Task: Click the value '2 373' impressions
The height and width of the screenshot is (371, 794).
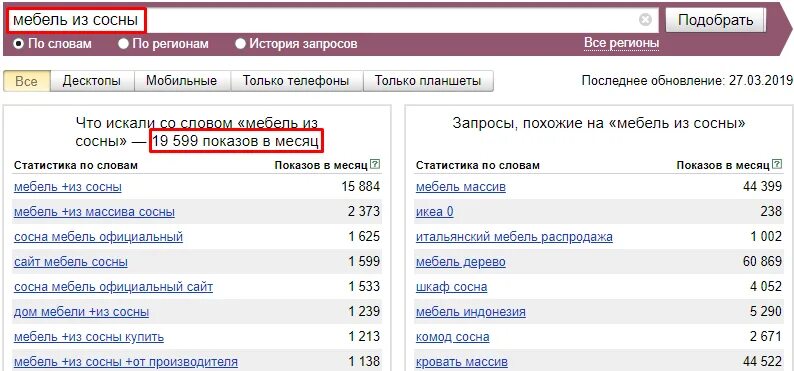Action: (x=364, y=212)
